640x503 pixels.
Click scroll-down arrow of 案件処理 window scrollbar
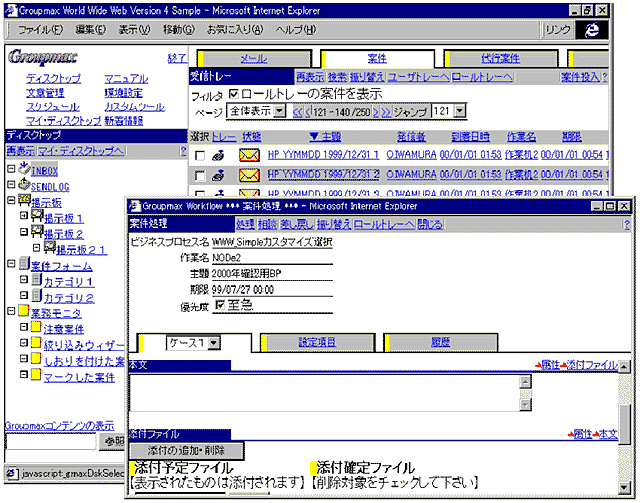pyautogui.click(x=624, y=487)
